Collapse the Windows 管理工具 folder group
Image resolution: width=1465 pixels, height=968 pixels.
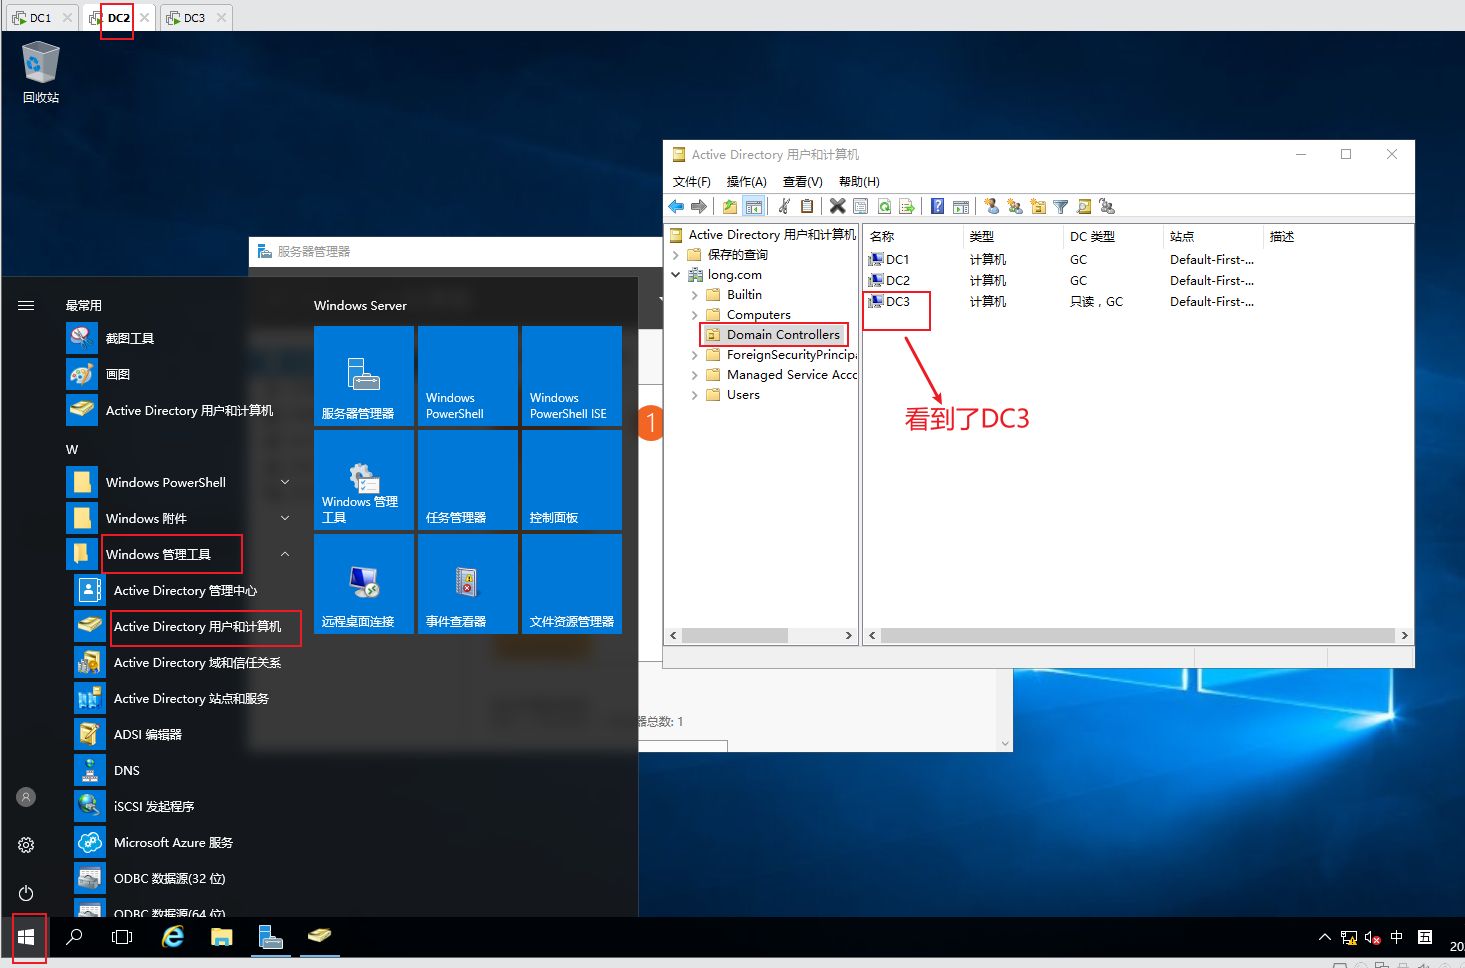[x=285, y=554]
